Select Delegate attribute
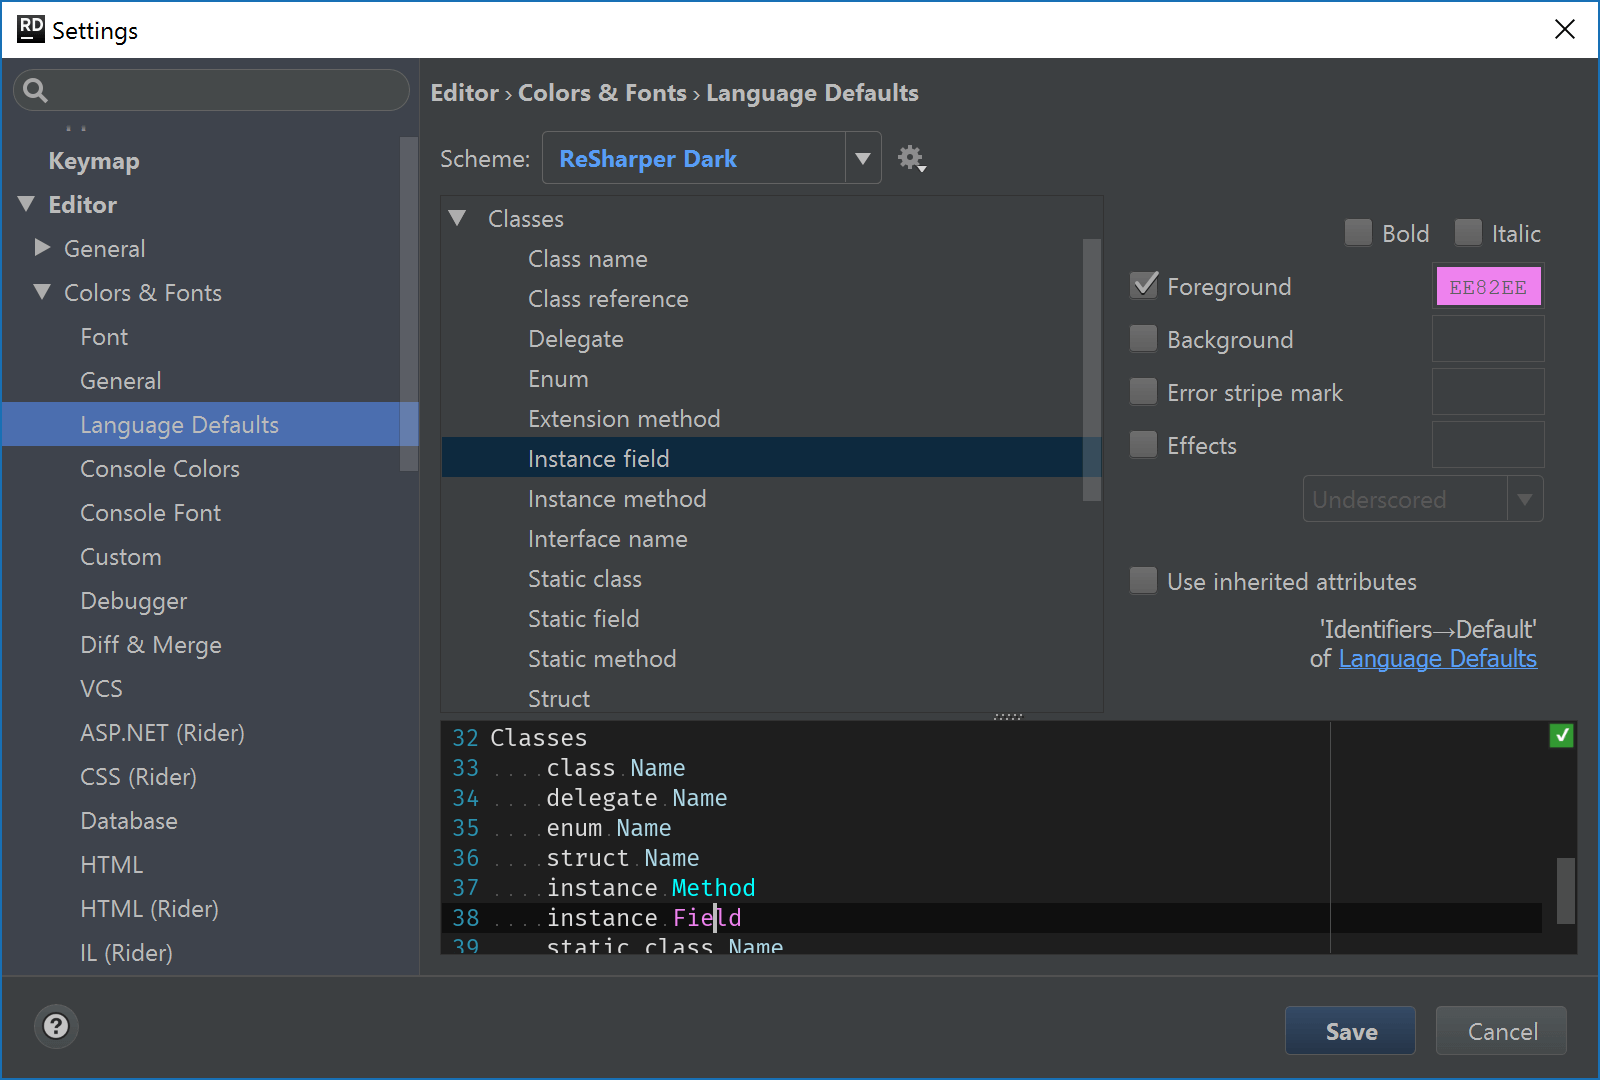 click(576, 339)
